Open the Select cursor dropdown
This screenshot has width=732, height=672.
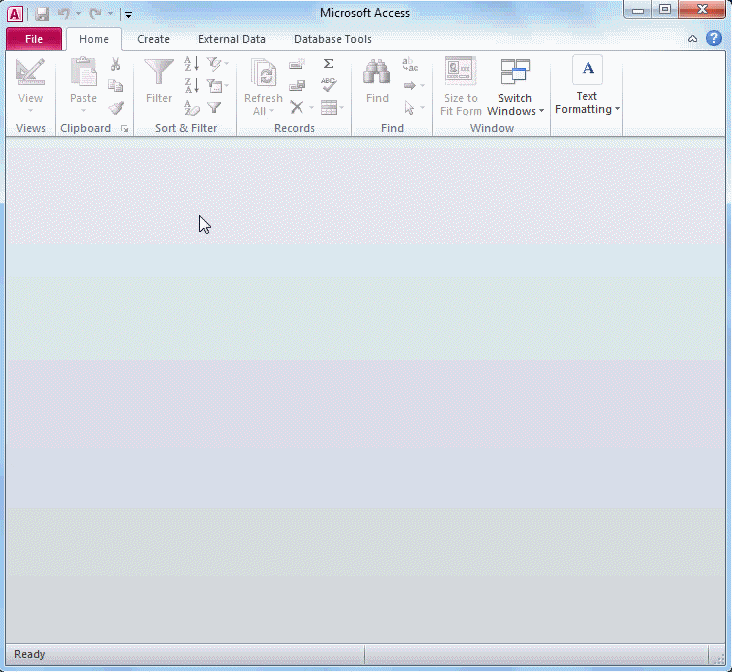(414, 108)
